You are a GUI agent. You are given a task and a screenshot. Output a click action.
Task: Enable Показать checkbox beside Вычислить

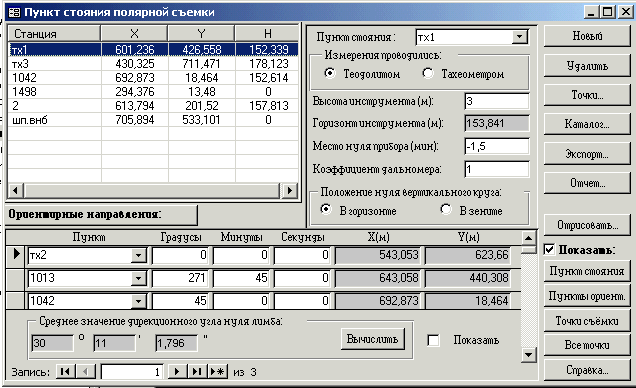(x=433, y=340)
